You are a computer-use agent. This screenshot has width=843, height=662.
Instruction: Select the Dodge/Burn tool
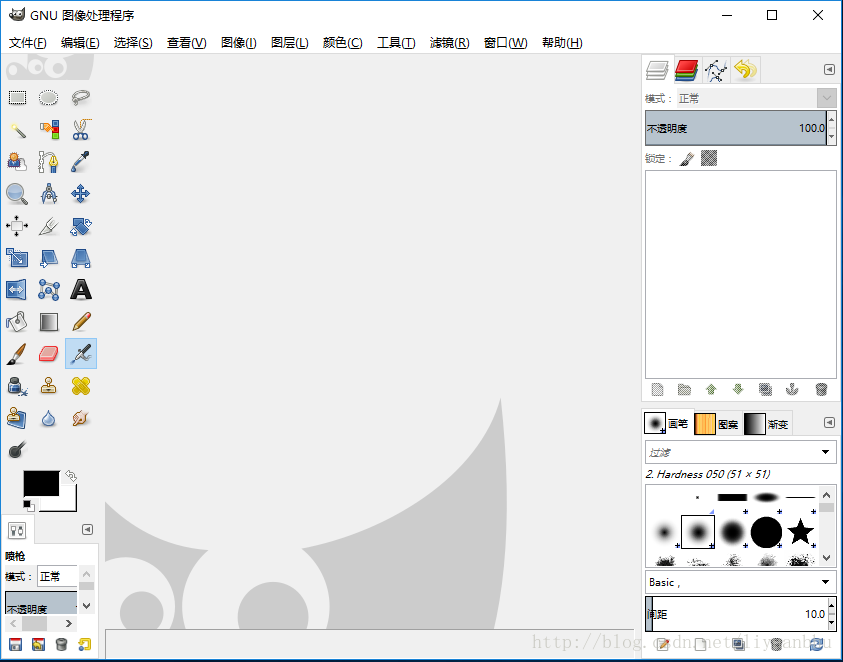point(17,450)
